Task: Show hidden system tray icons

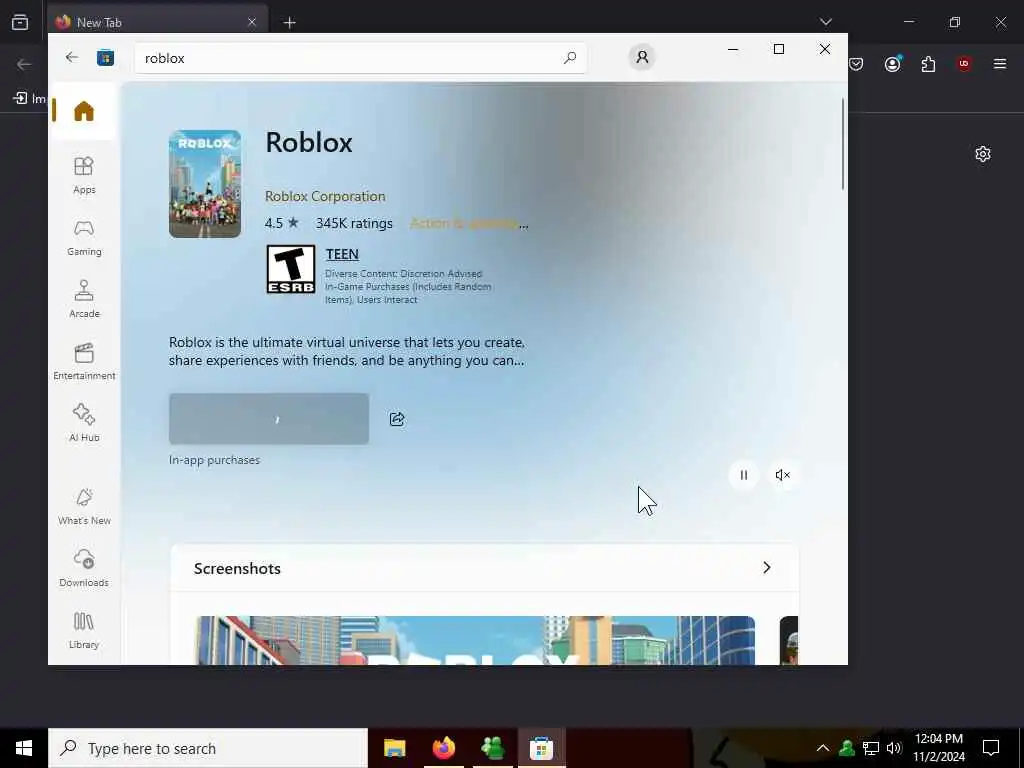Action: [x=823, y=748]
